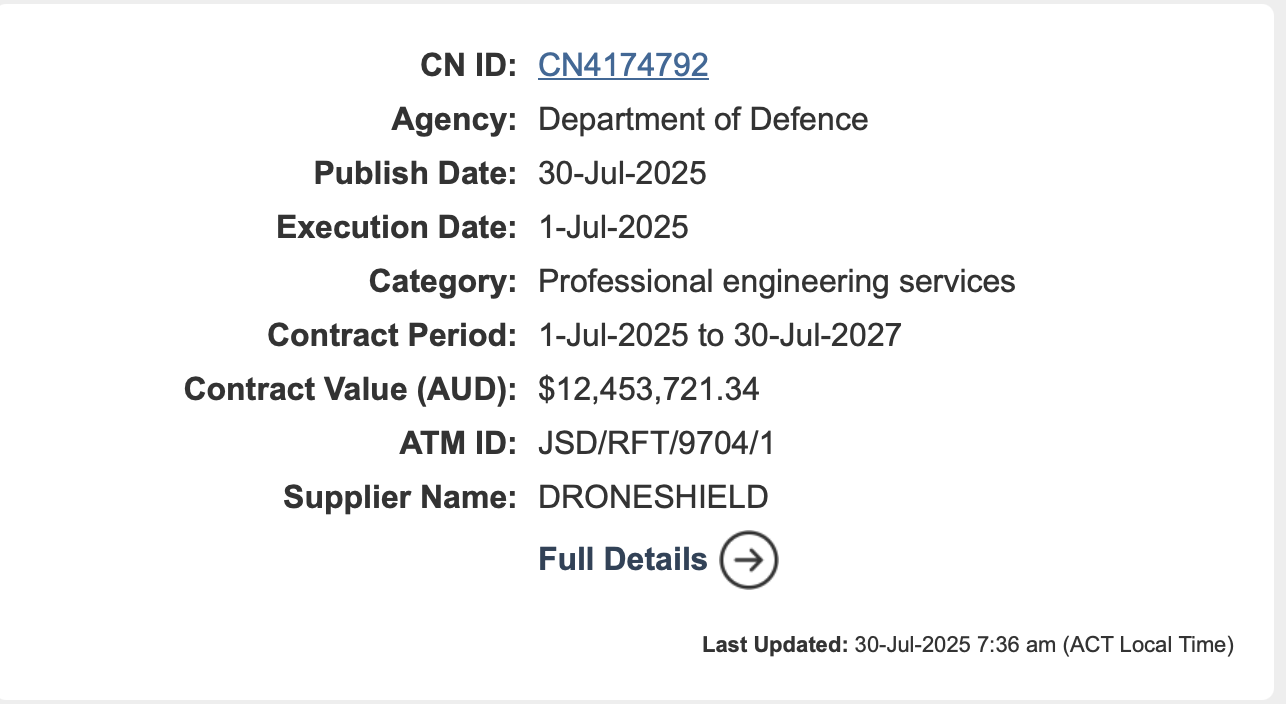This screenshot has width=1286, height=704.
Task: Click the Agency field label
Action: click(454, 120)
